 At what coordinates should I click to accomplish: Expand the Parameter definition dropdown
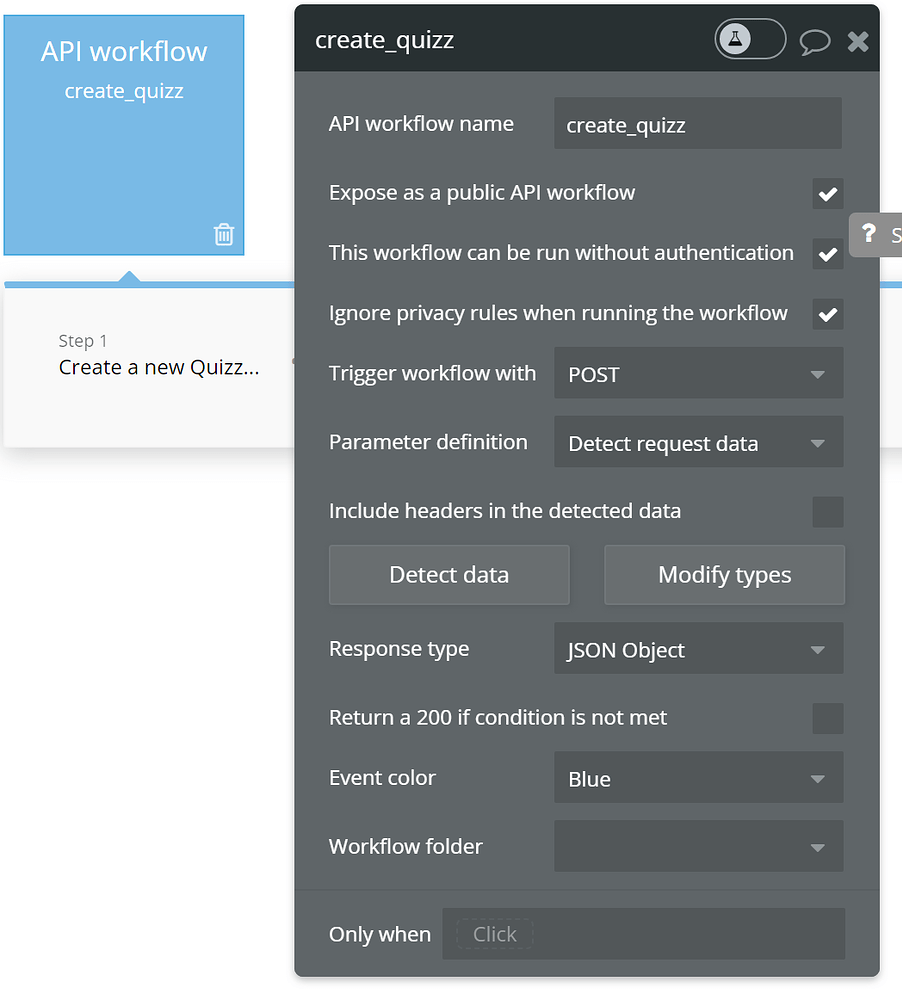click(699, 442)
